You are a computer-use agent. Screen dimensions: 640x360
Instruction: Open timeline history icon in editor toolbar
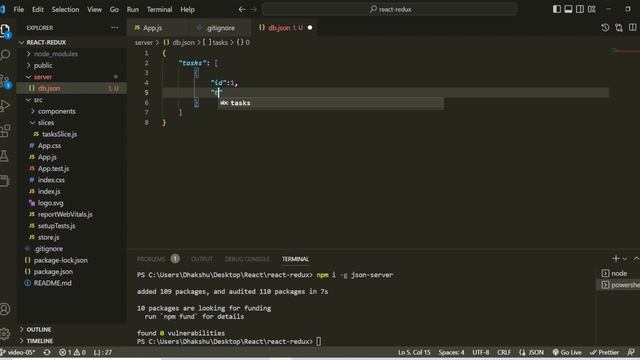605,27
